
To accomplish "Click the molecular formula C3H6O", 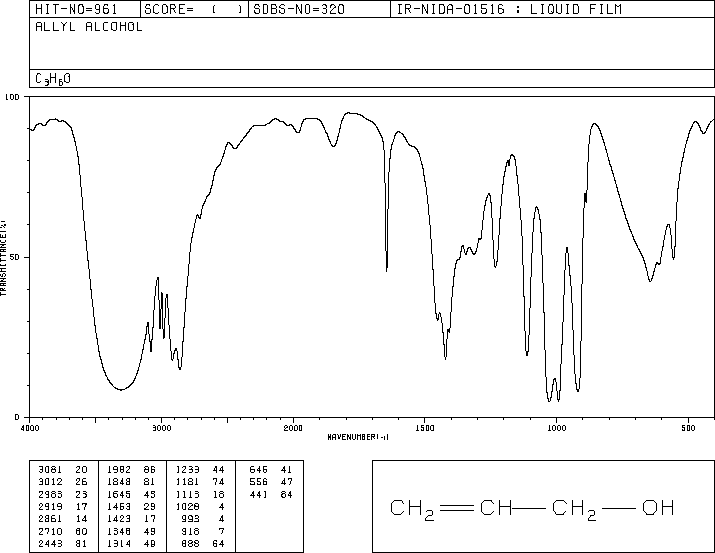I will pos(53,79).
